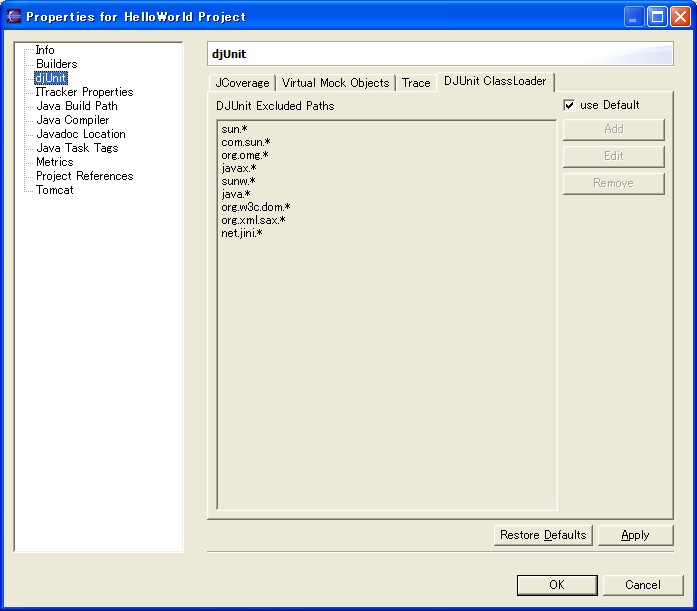Image resolution: width=697 pixels, height=611 pixels.
Task: Open the Java Compiler settings
Action: (72, 120)
